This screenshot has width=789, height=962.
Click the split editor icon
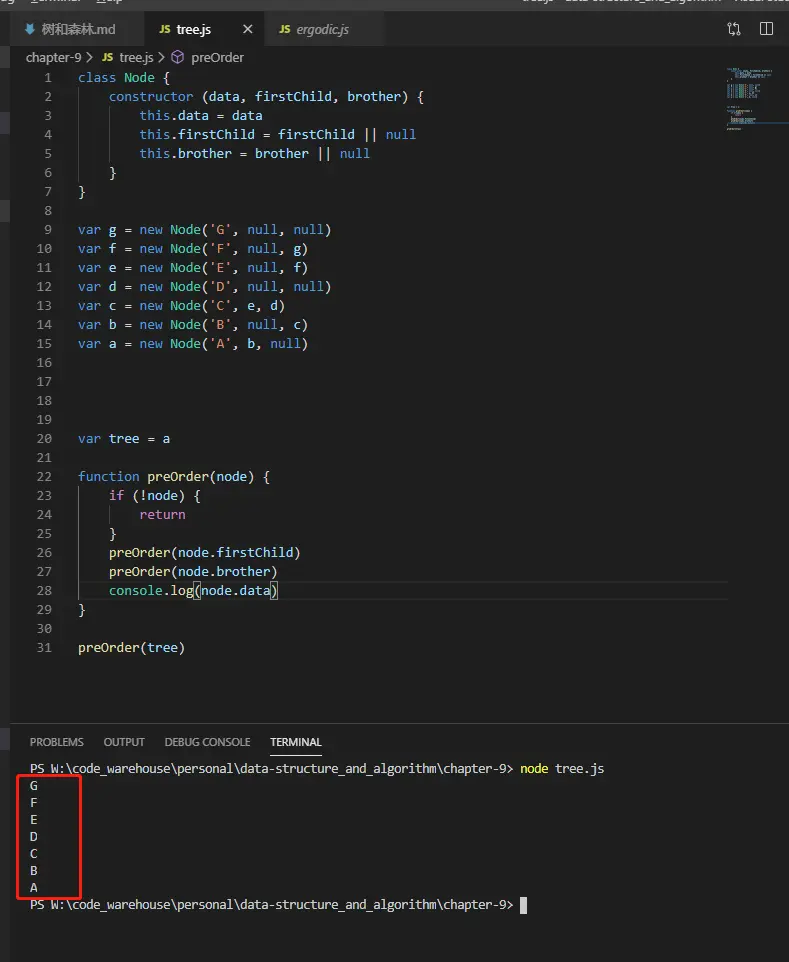(766, 29)
